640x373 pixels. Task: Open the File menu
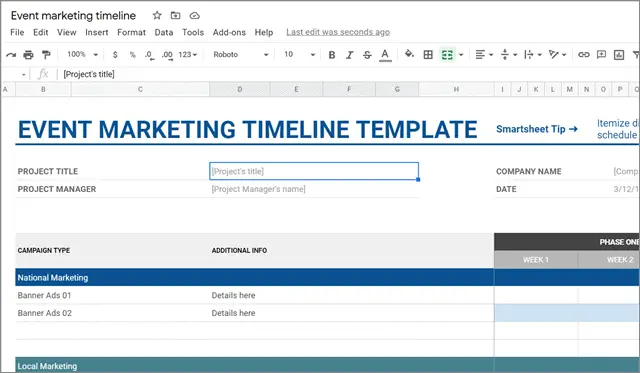(x=17, y=32)
